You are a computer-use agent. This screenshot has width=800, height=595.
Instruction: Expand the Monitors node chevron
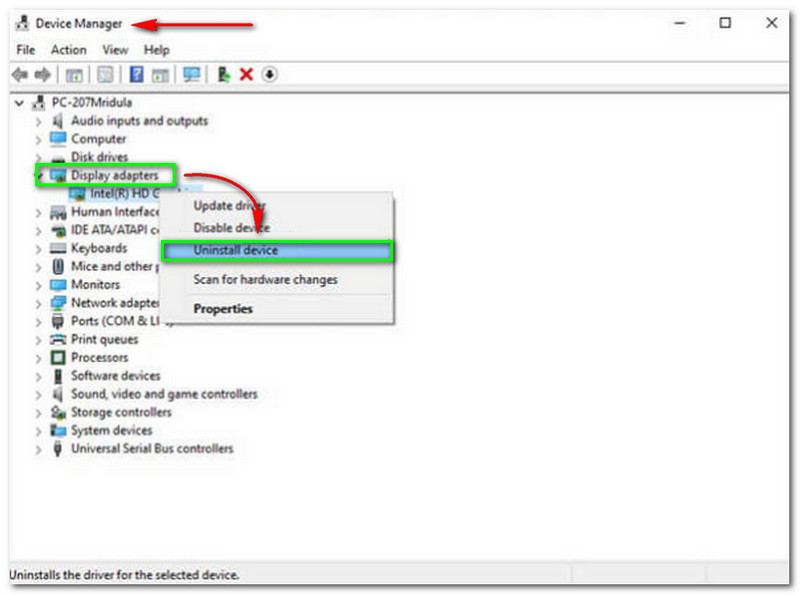[38, 285]
